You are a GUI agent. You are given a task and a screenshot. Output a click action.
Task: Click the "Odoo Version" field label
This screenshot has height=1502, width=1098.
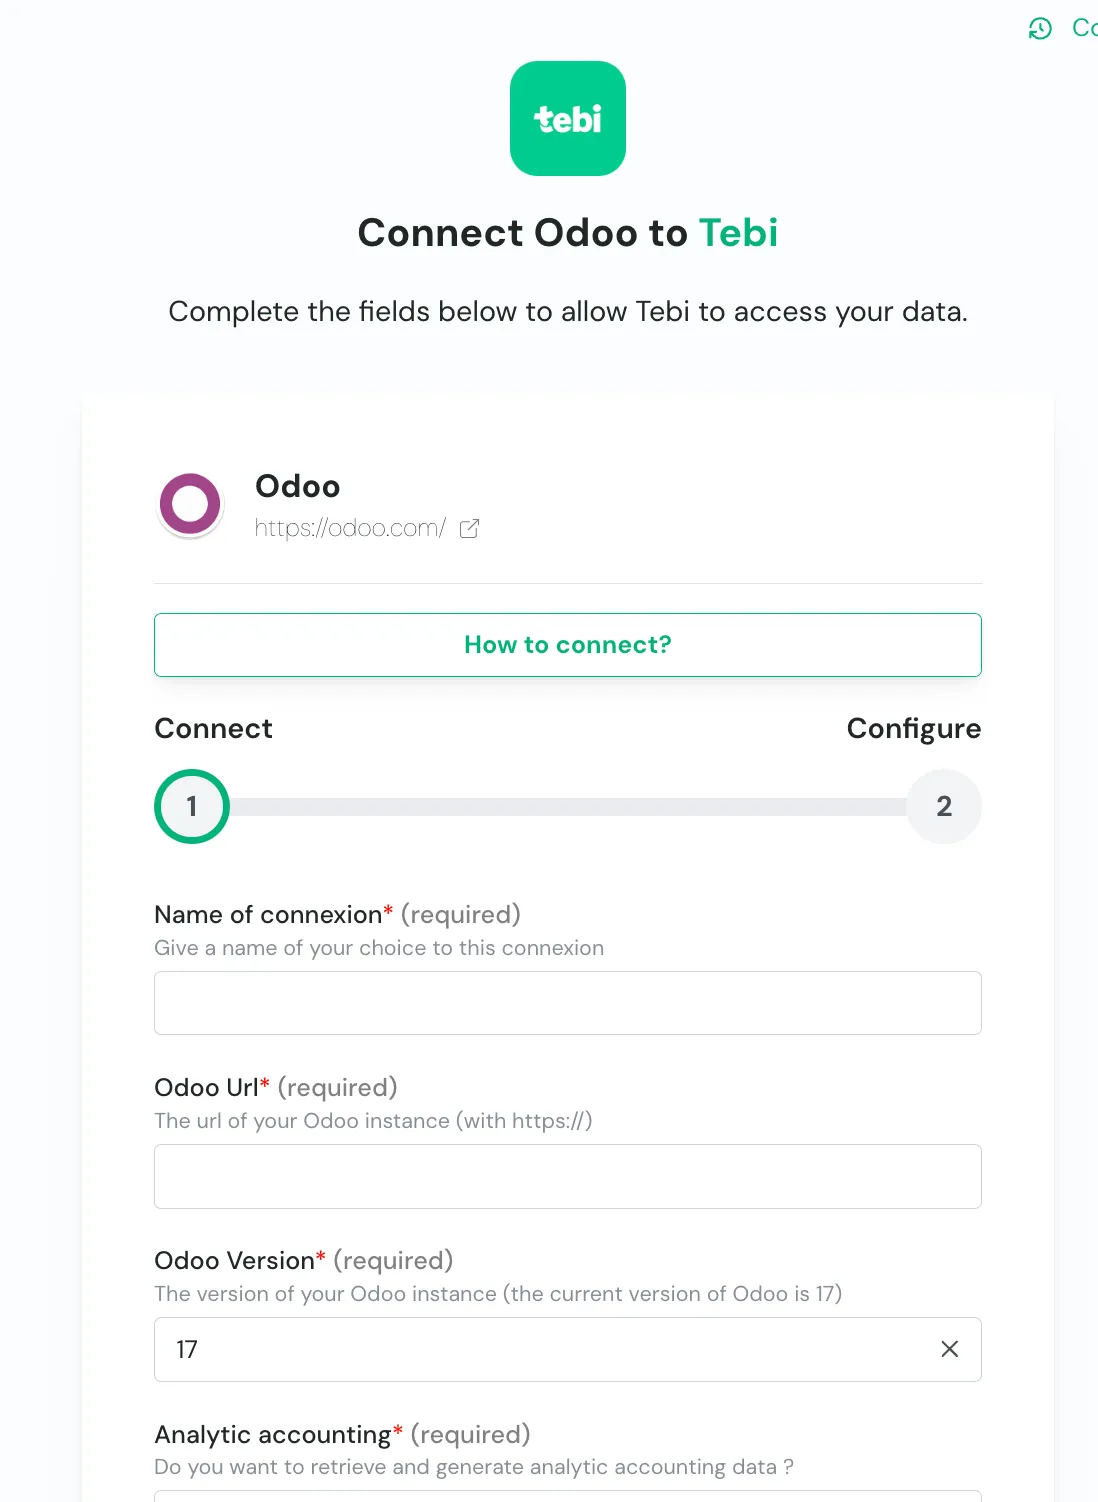coord(235,1261)
